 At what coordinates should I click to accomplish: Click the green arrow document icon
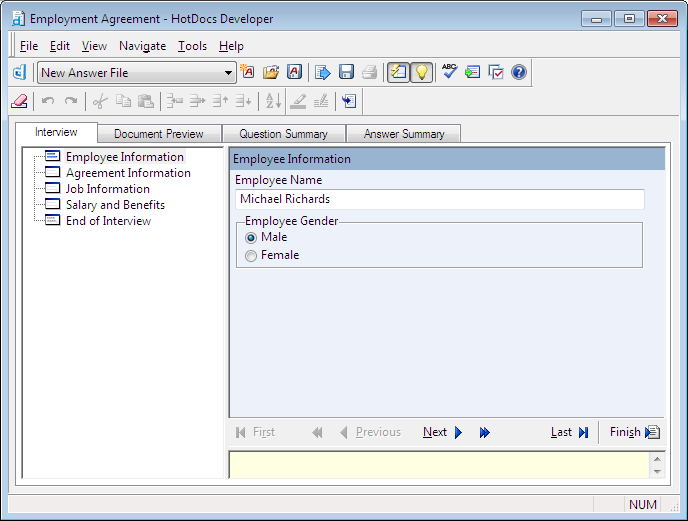473,72
